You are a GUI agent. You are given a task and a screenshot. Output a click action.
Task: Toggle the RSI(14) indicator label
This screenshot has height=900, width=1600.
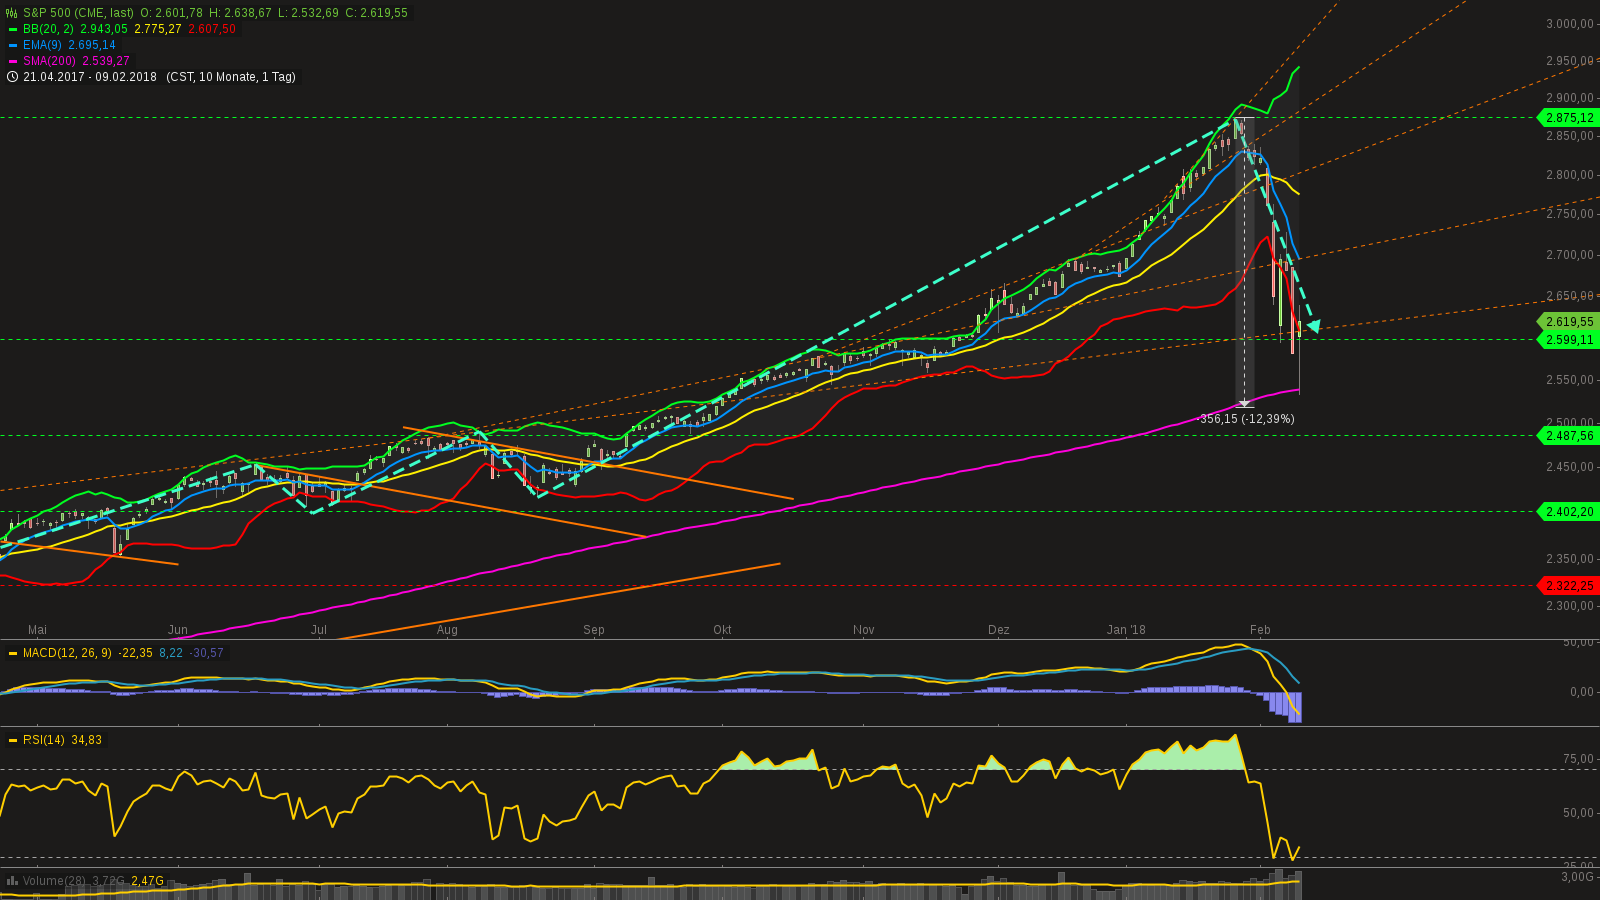click(x=45, y=740)
